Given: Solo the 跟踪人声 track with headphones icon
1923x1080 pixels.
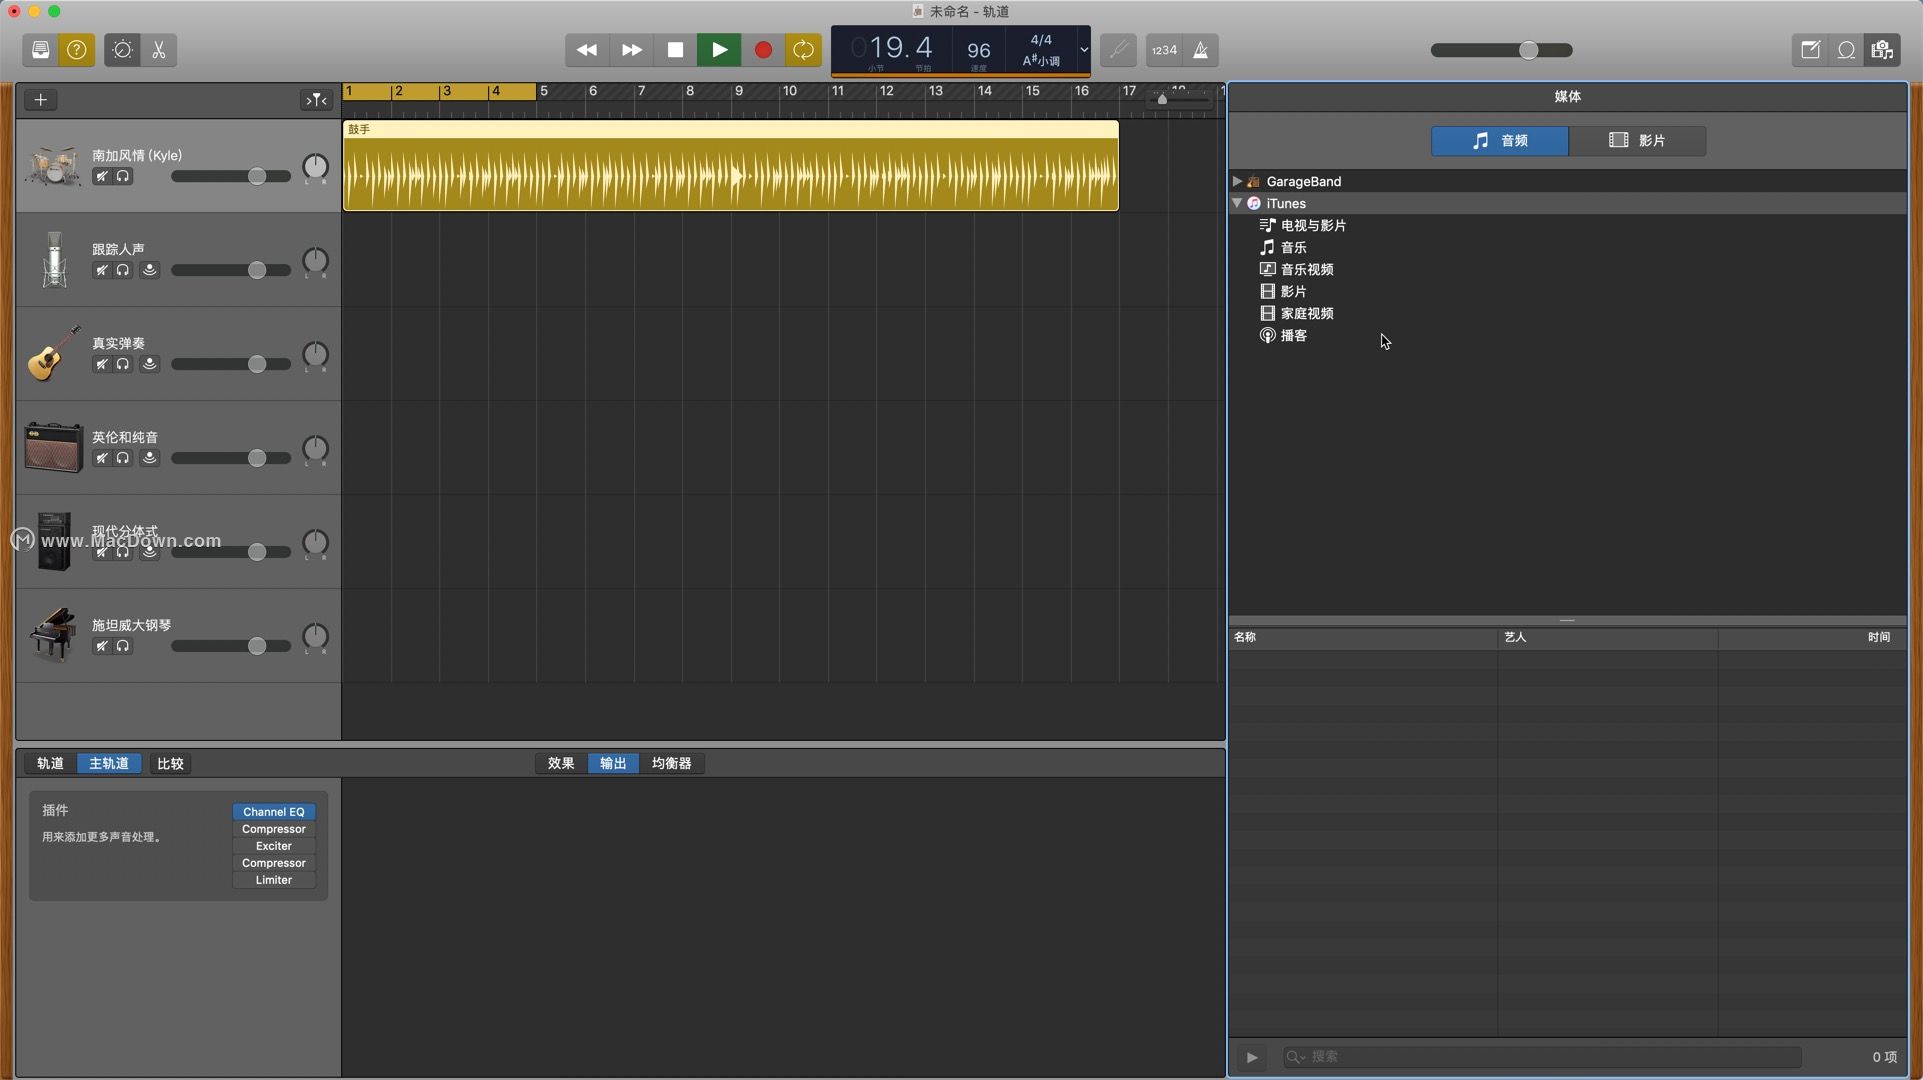Looking at the screenshot, I should (123, 270).
